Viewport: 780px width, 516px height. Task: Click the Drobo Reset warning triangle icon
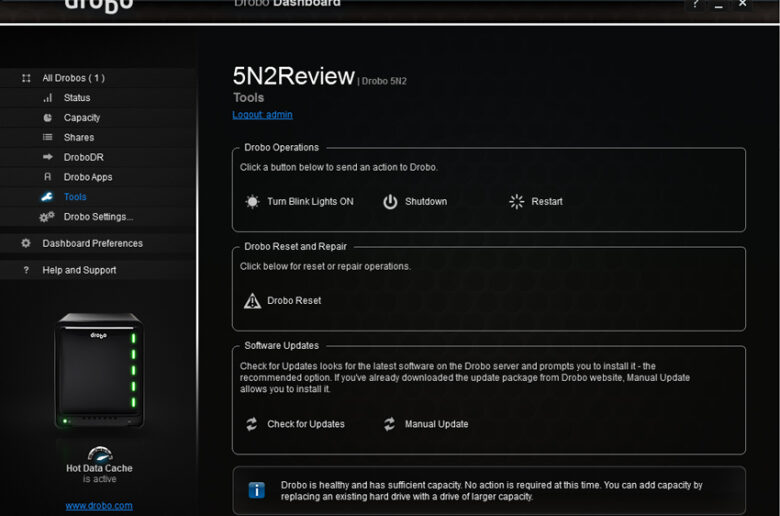pos(252,301)
